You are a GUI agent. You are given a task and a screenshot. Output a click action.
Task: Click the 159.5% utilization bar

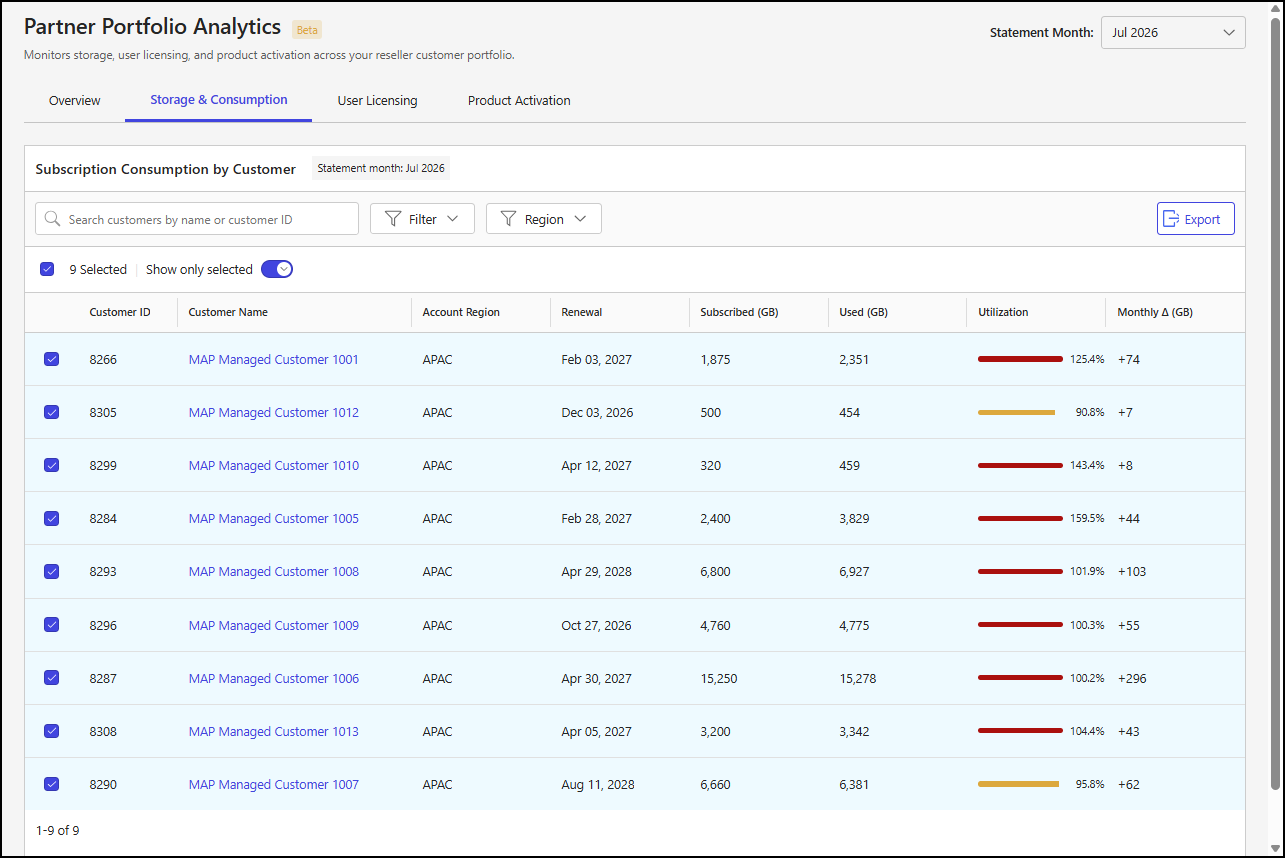pyautogui.click(x=1020, y=518)
